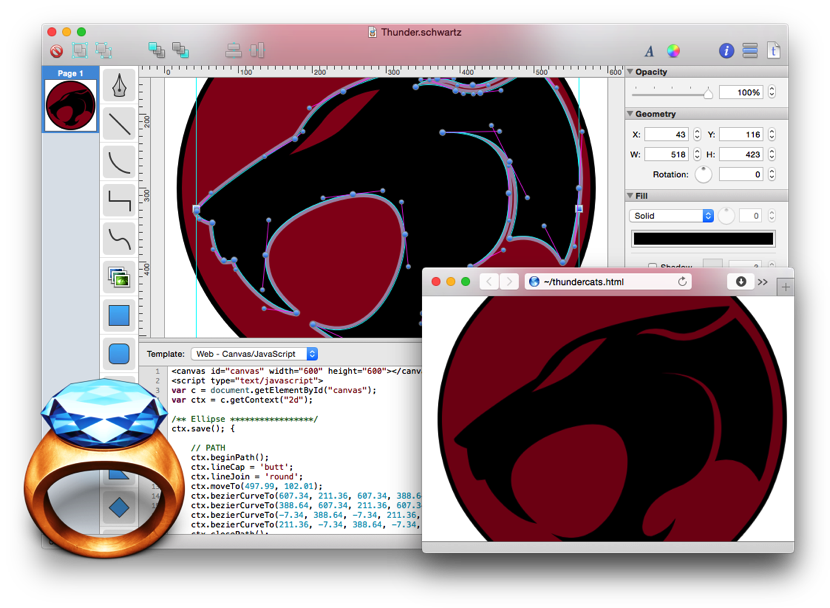
Task: Click the Group objects toolbar icon
Action: click(x=80, y=50)
